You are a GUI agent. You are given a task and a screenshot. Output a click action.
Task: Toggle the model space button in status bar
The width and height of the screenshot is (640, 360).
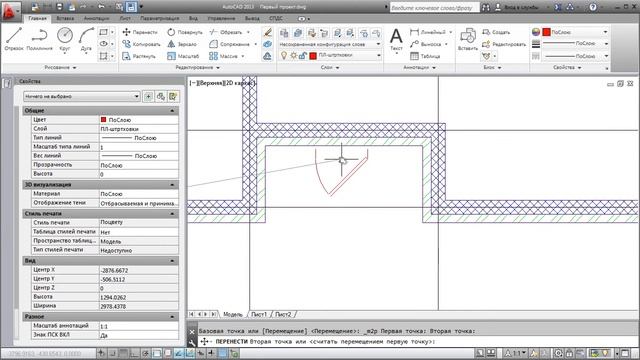480,353
